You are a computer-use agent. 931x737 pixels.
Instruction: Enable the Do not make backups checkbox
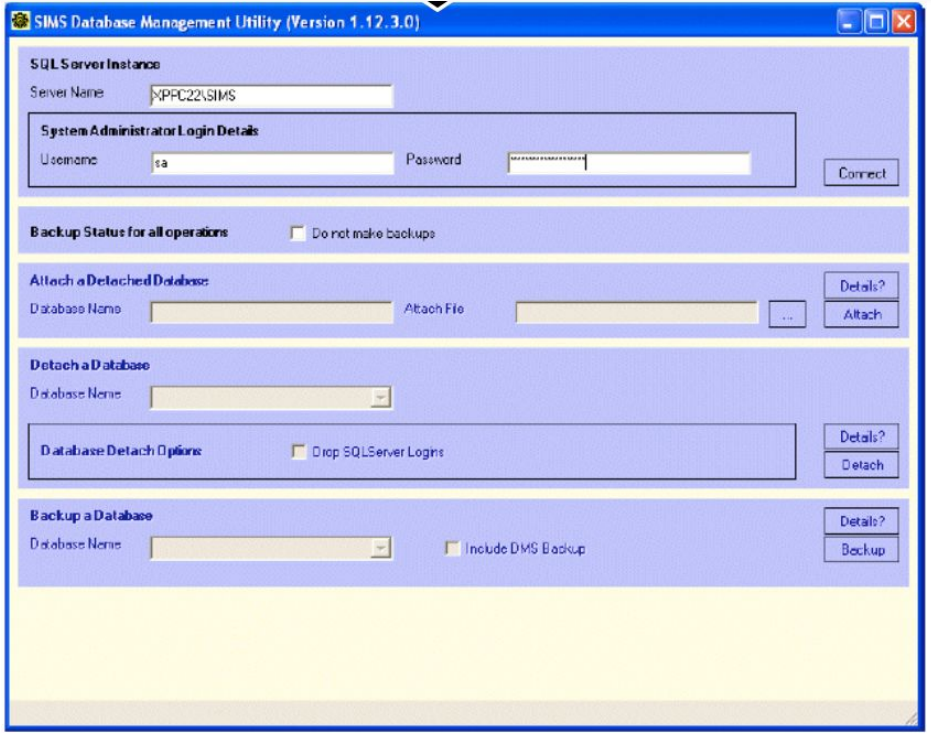(297, 234)
